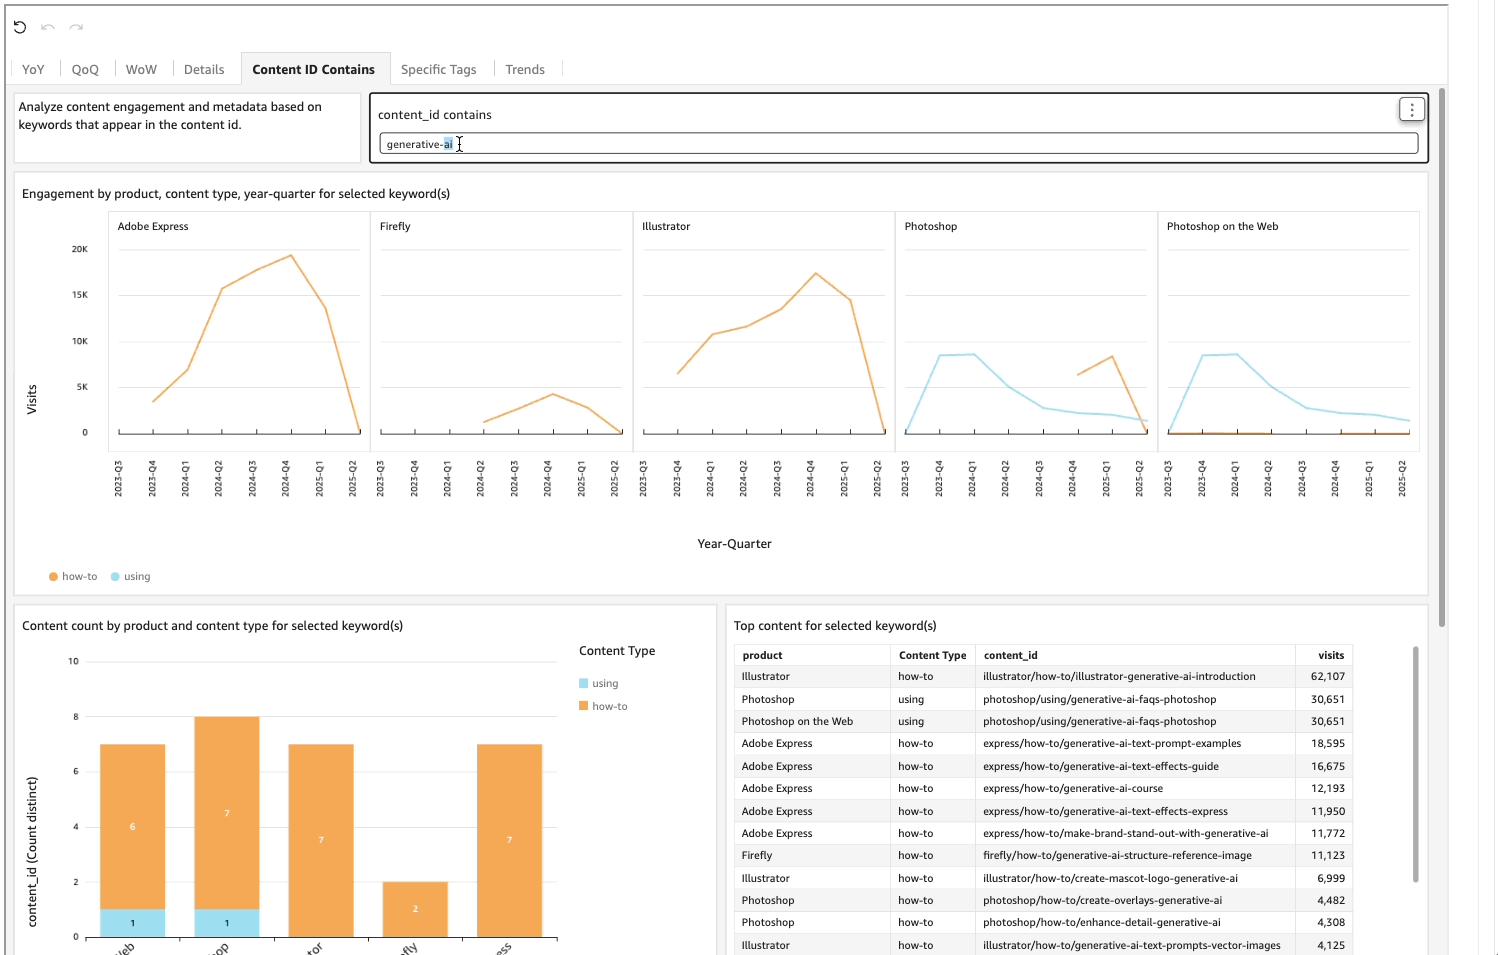This screenshot has height=955, width=1498.
Task: Click the undo arrow icon
Action: (x=48, y=27)
